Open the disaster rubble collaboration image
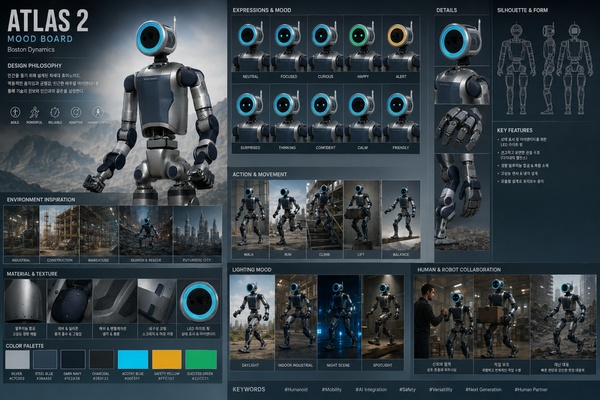 point(563,317)
